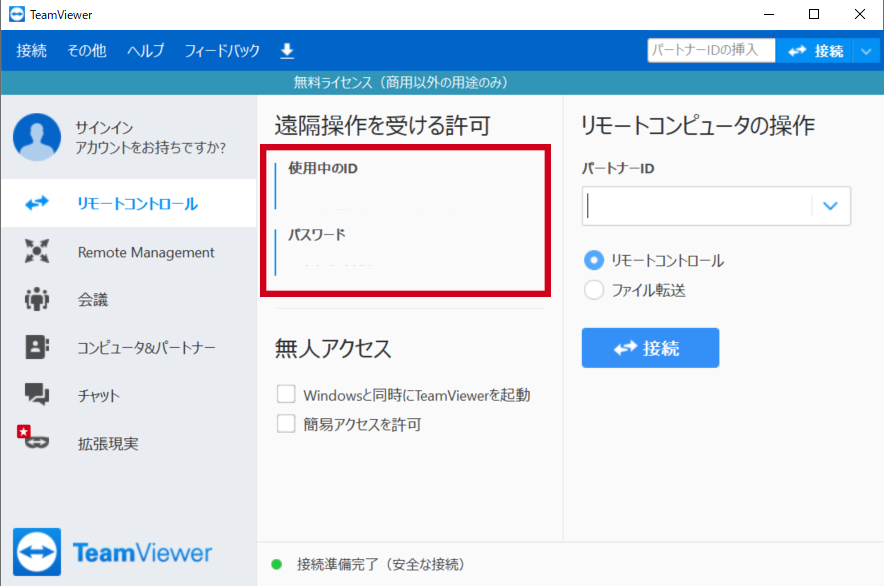
Task: Focus the パートナーIDの挿入 field in the header
Action: click(x=711, y=50)
